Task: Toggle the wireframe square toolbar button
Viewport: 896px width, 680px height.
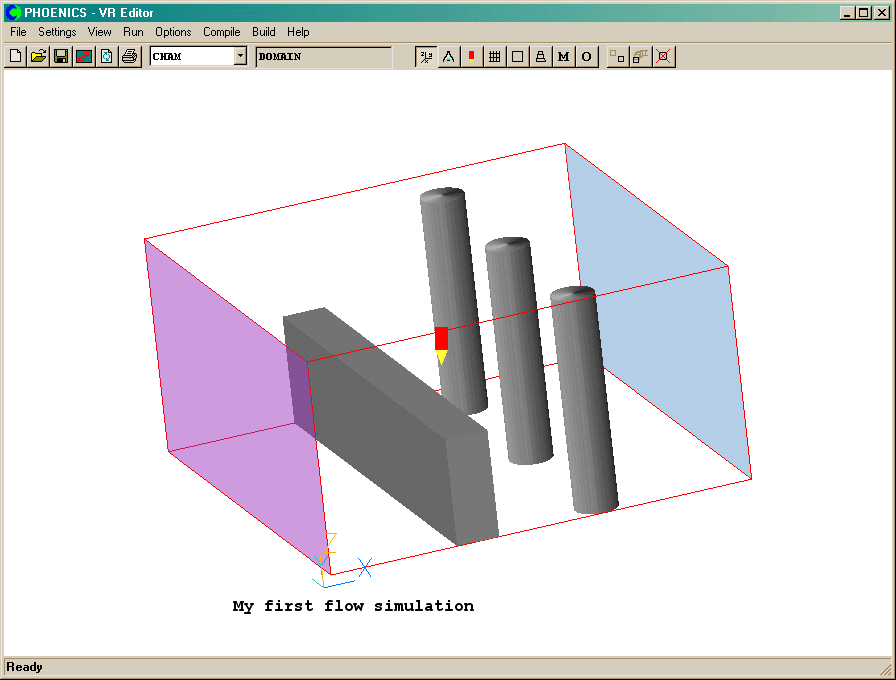Action: click(x=517, y=57)
